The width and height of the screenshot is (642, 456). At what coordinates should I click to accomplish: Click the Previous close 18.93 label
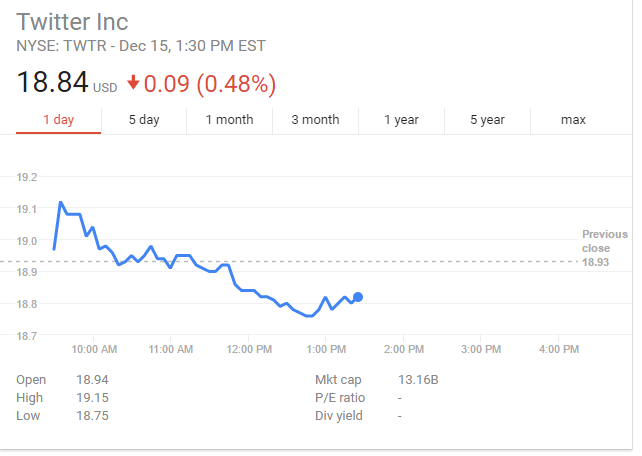point(605,248)
